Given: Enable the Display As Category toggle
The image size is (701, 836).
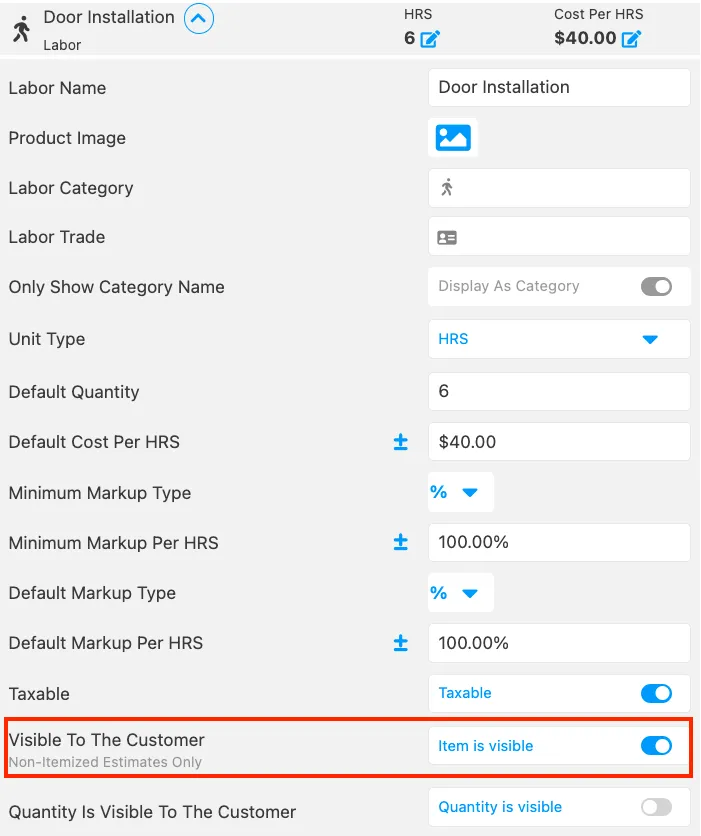Looking at the screenshot, I should tap(656, 287).
